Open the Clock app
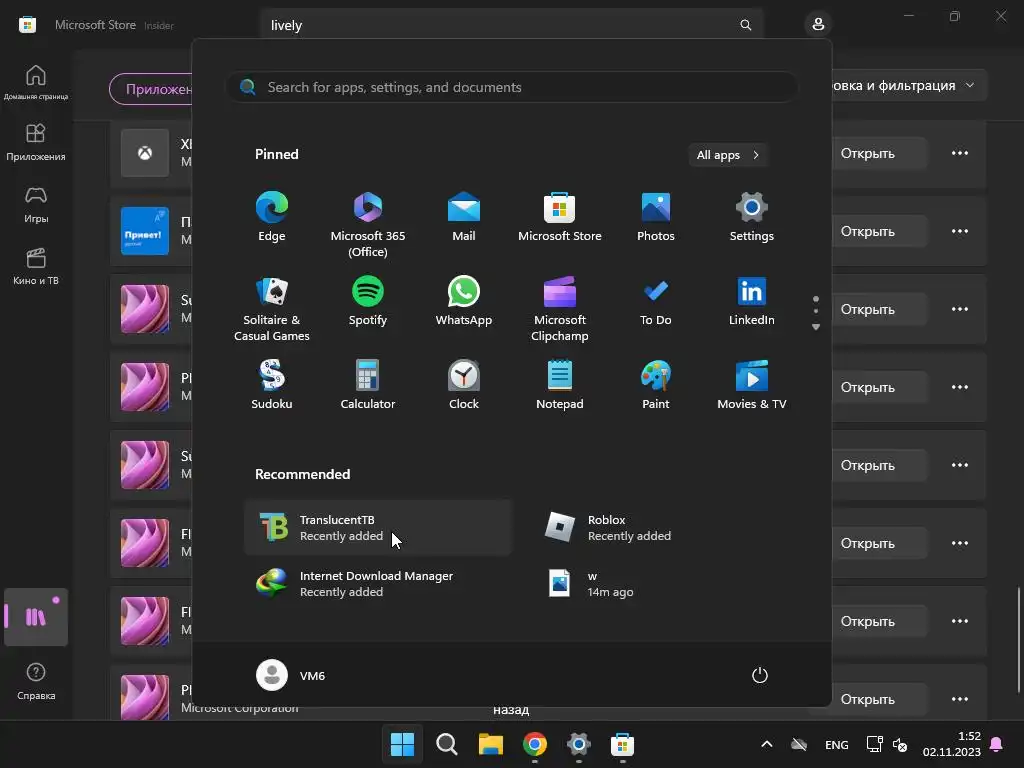This screenshot has width=1024, height=768. point(464,385)
